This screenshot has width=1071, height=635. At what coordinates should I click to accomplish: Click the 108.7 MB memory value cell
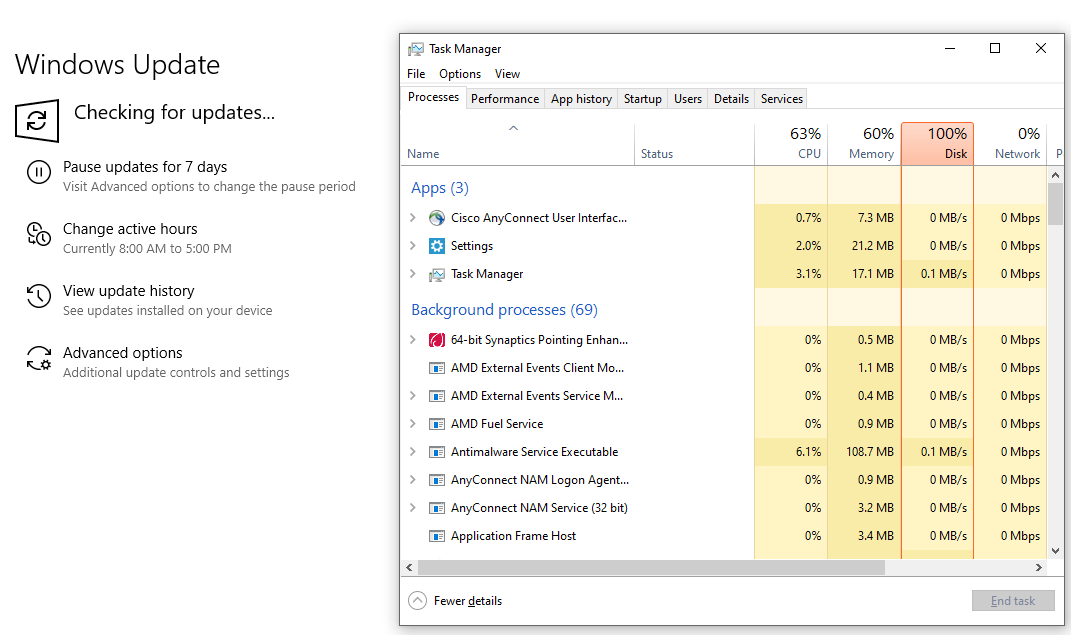pyautogui.click(x=865, y=452)
